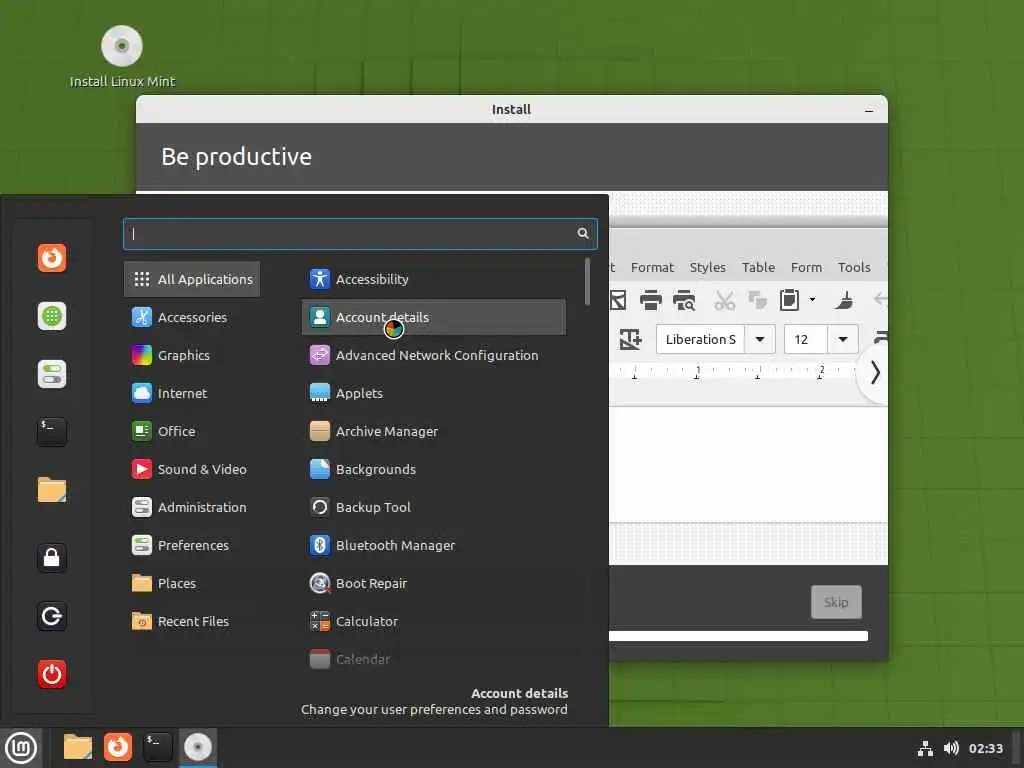Open the Internet category

click(192, 393)
